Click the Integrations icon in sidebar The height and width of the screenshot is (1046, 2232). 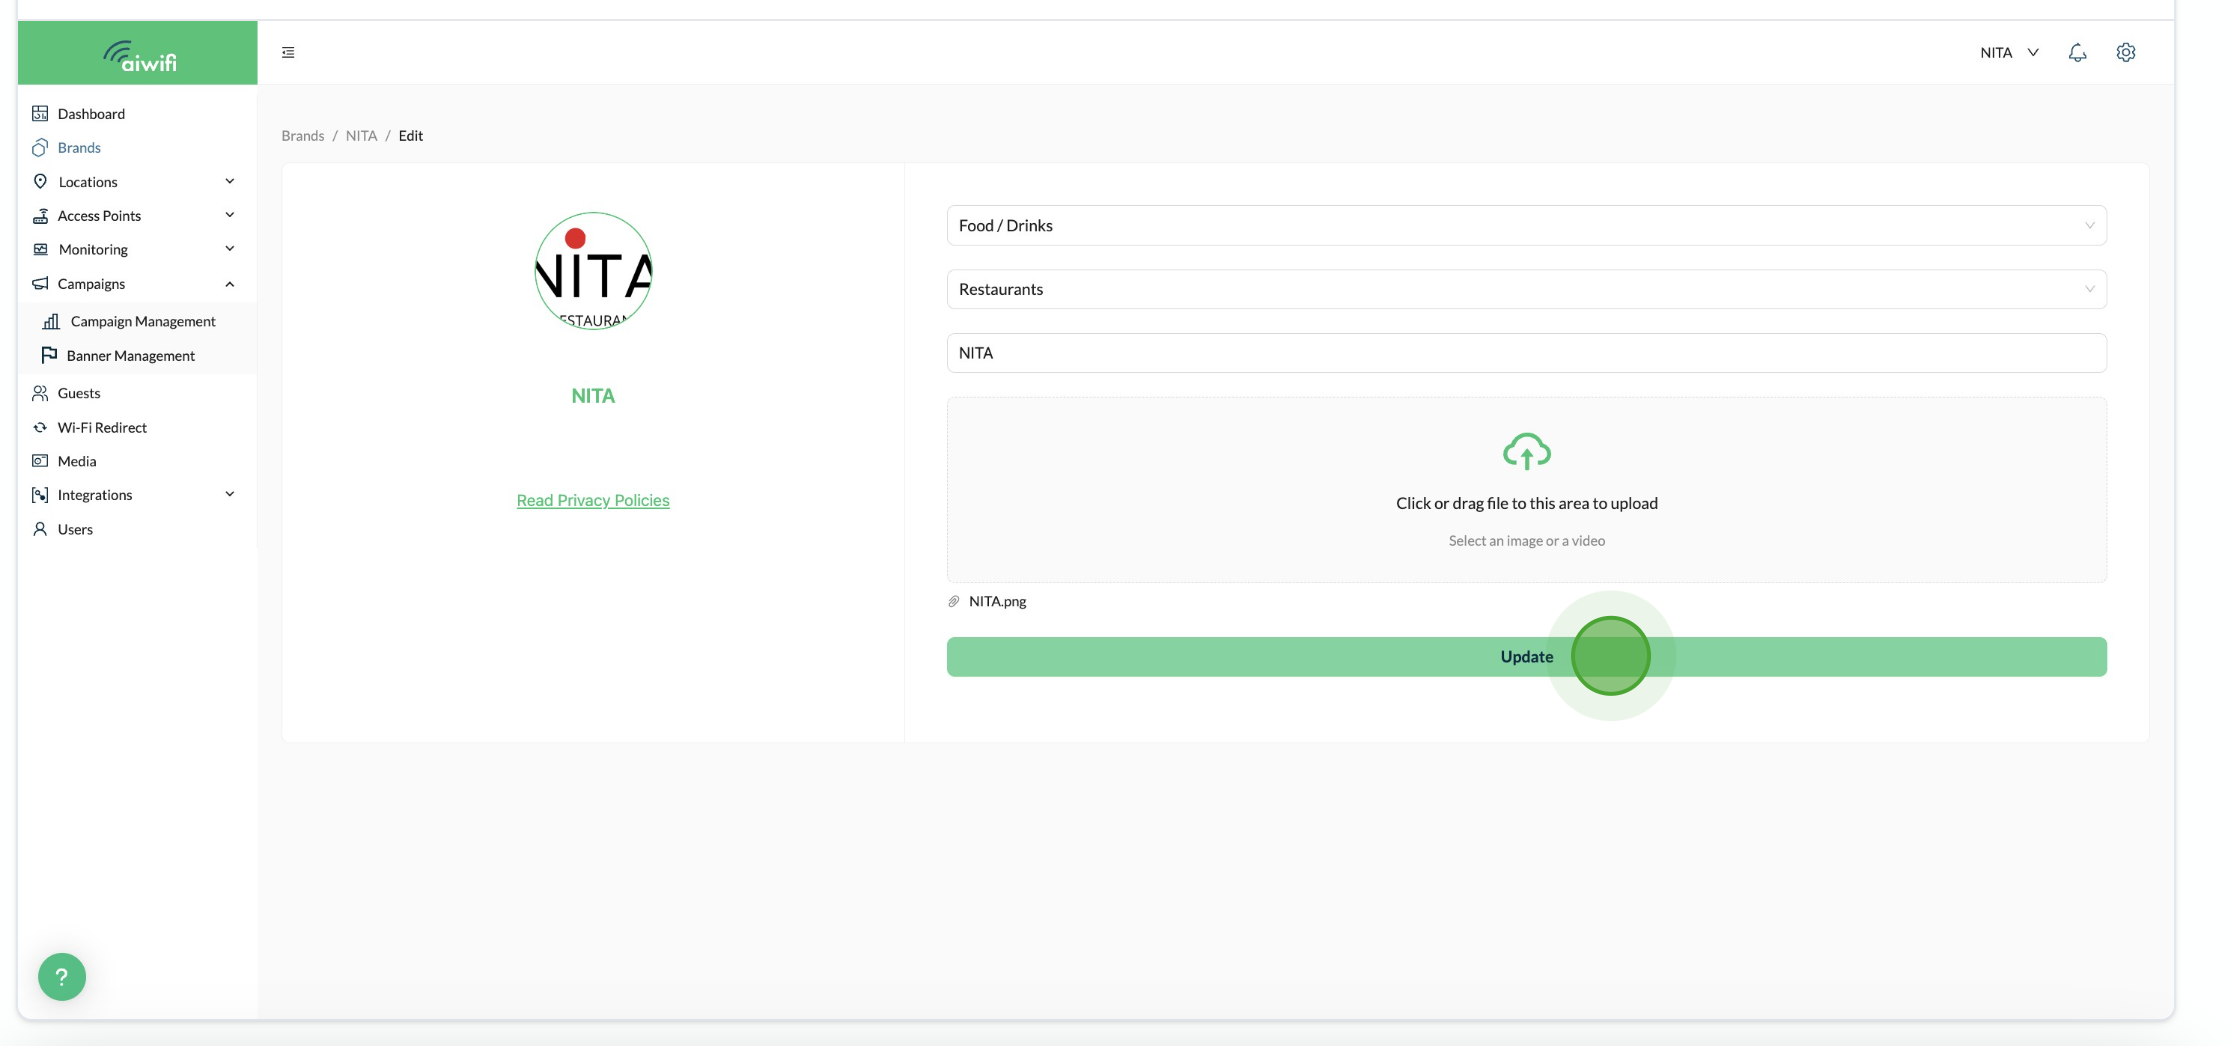(40, 494)
